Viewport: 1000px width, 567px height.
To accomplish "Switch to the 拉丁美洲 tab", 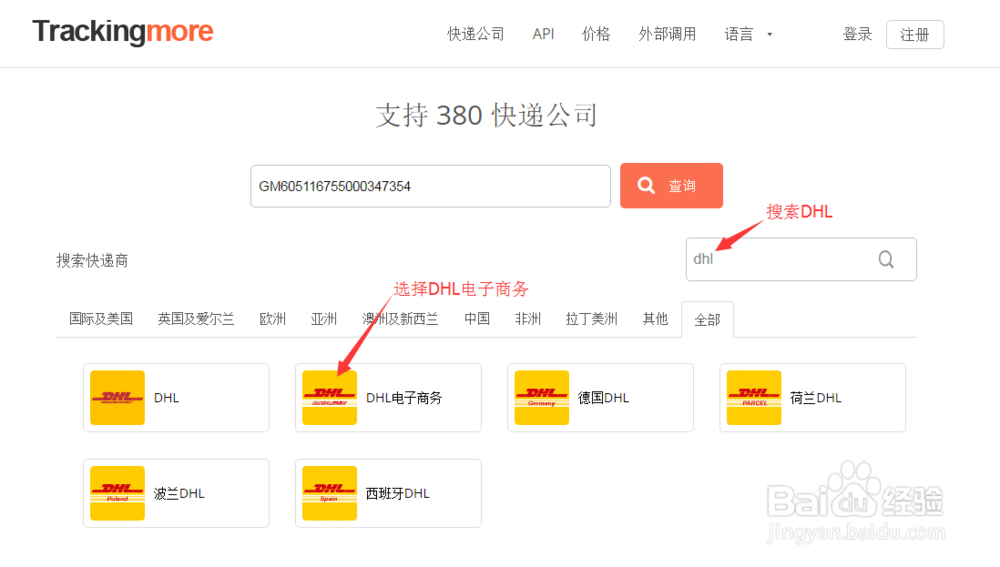I will pyautogui.click(x=591, y=318).
